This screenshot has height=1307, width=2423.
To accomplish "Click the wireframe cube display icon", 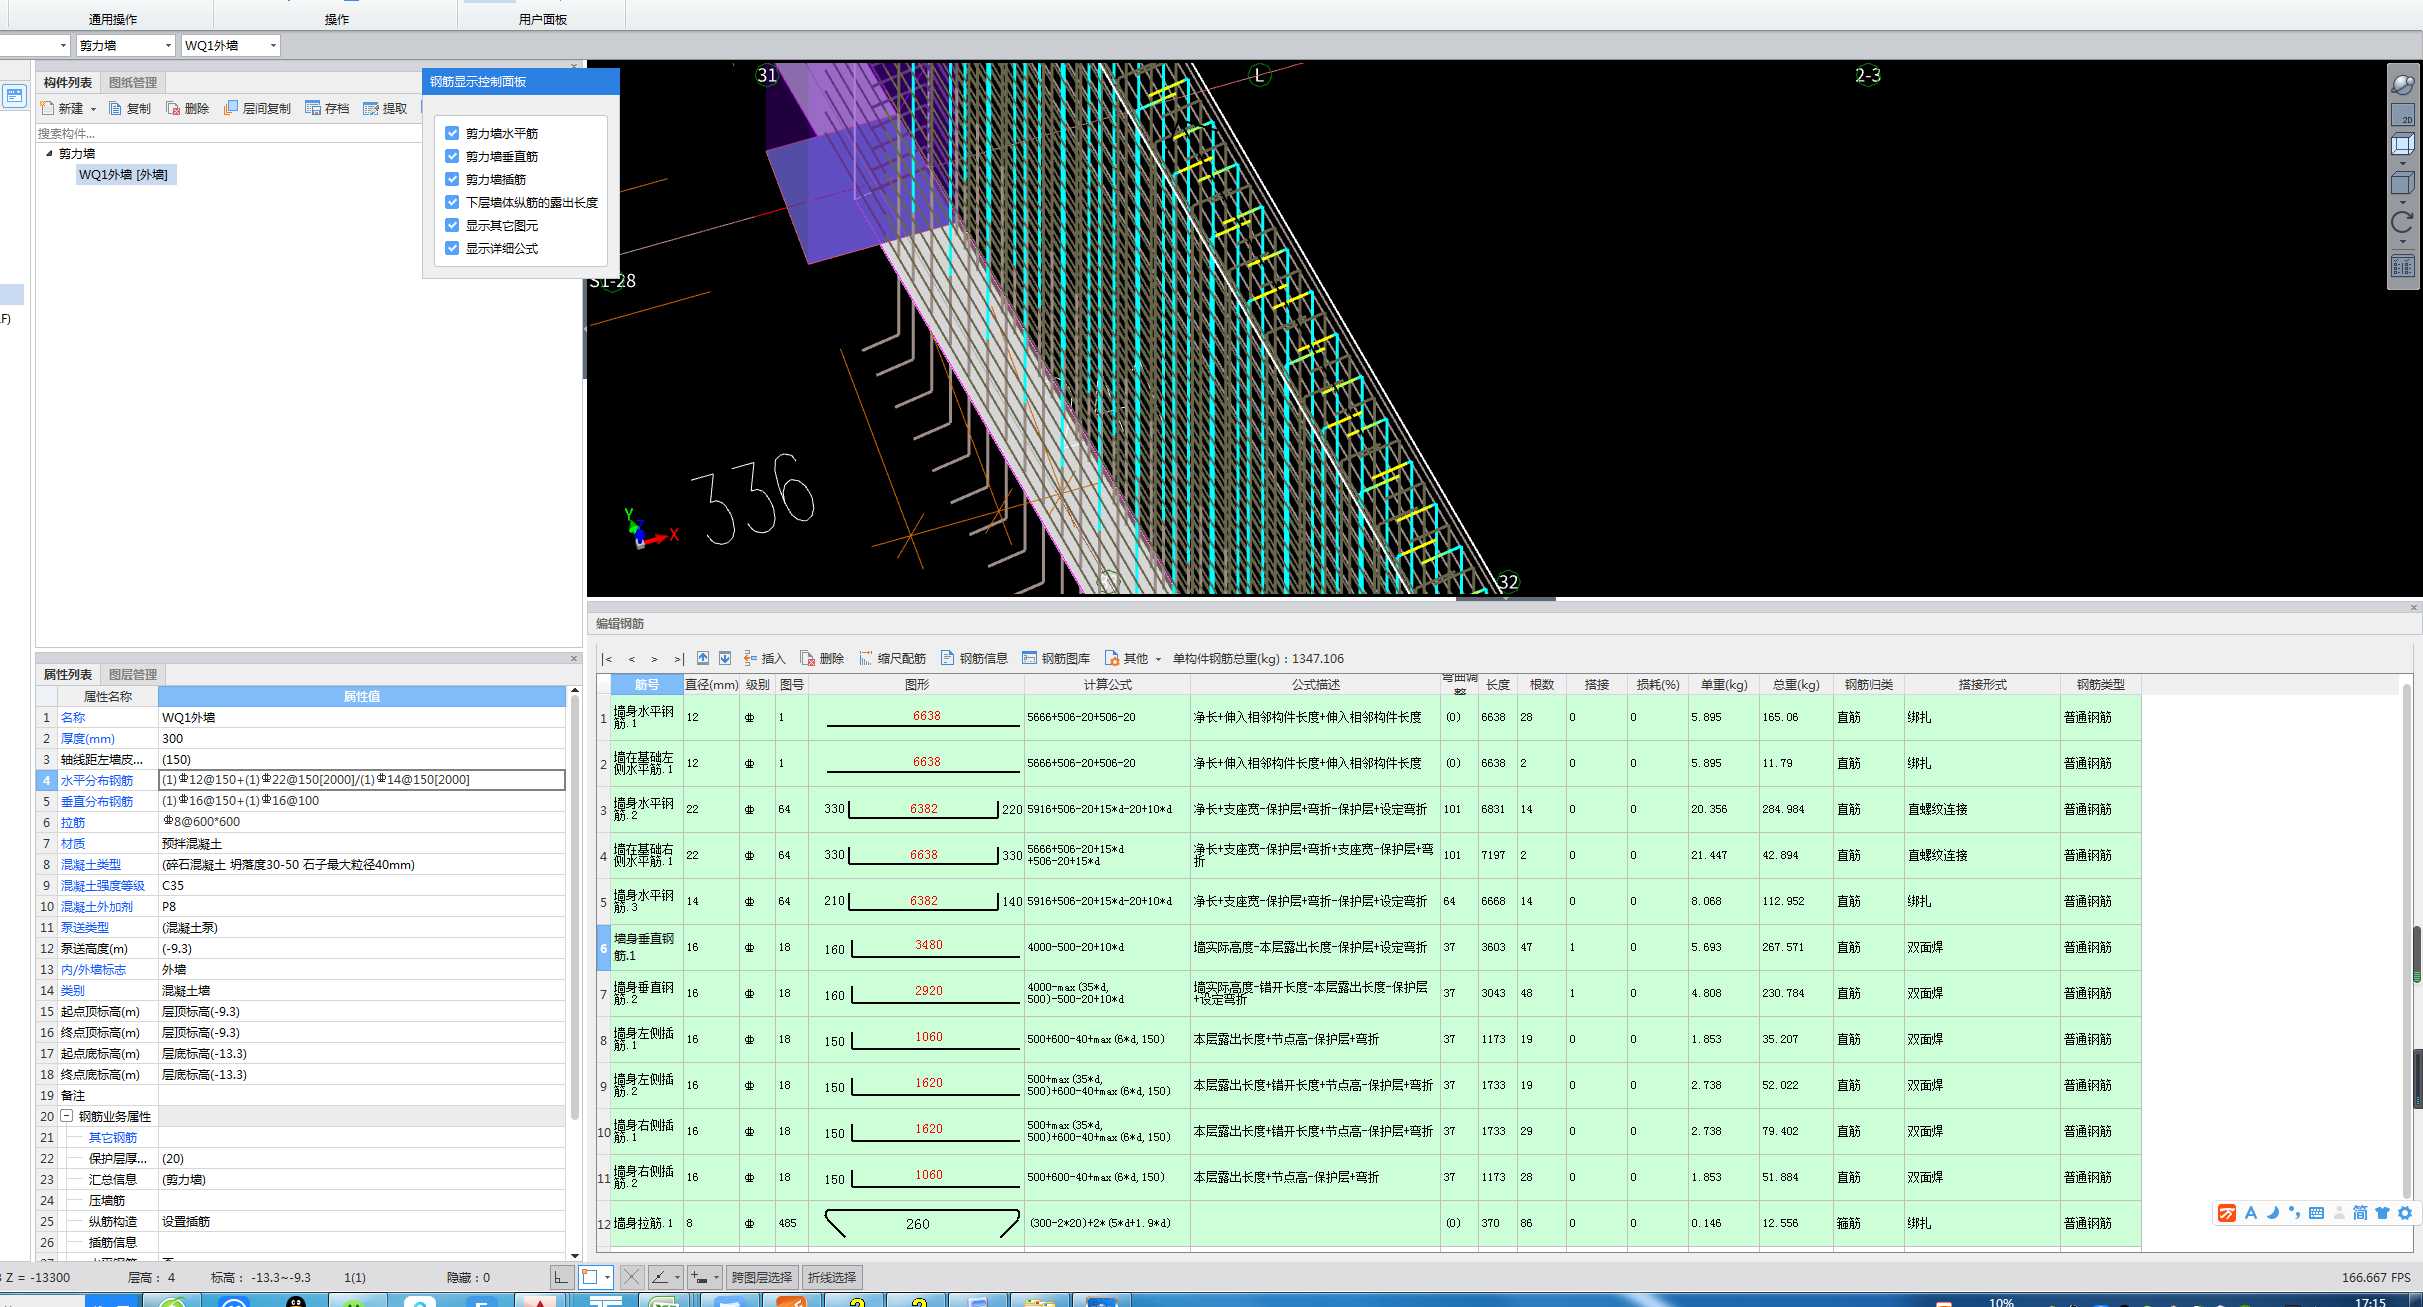I will coord(2402,146).
